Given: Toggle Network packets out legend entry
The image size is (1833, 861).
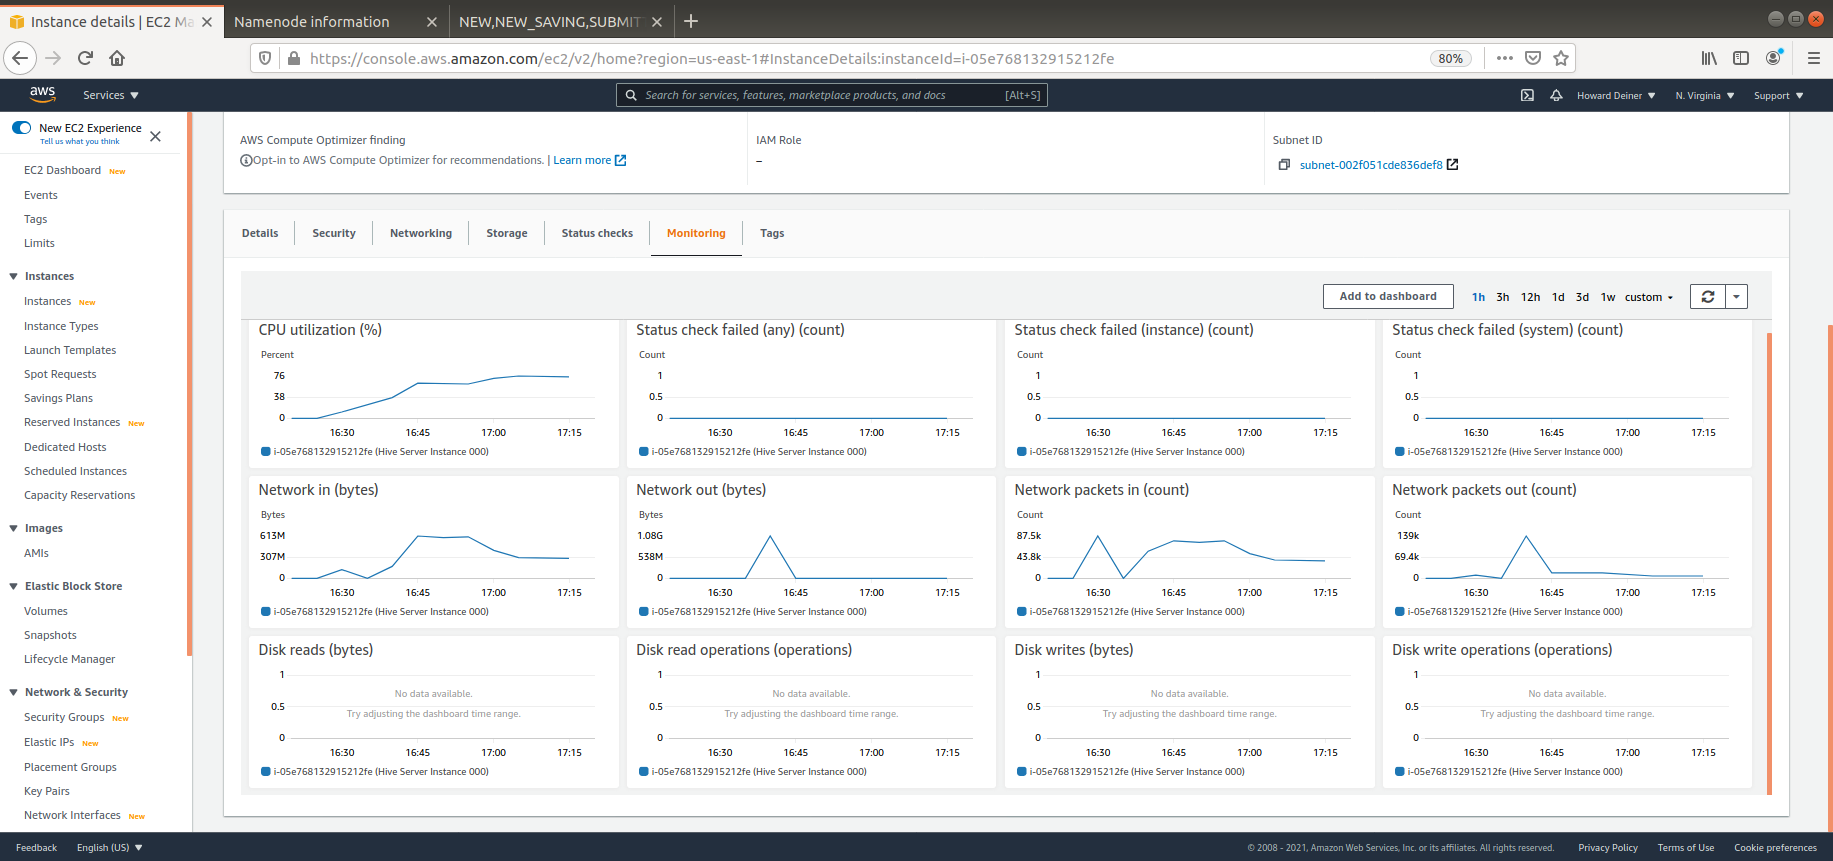Looking at the screenshot, I should pyautogui.click(x=1509, y=612).
